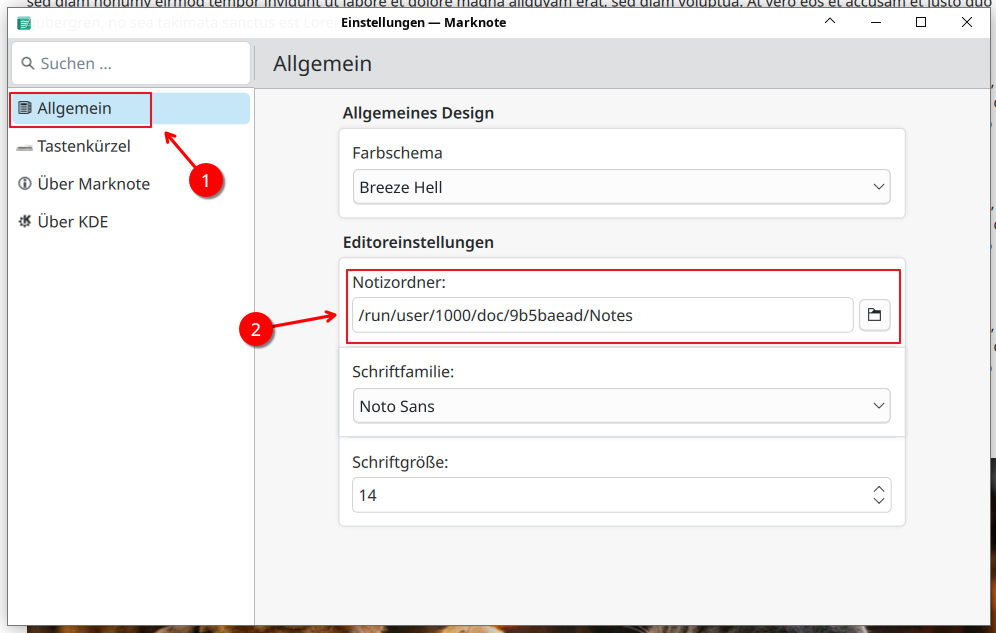Select the Allgemein settings page label
The height and width of the screenshot is (633, 996).
(74, 108)
